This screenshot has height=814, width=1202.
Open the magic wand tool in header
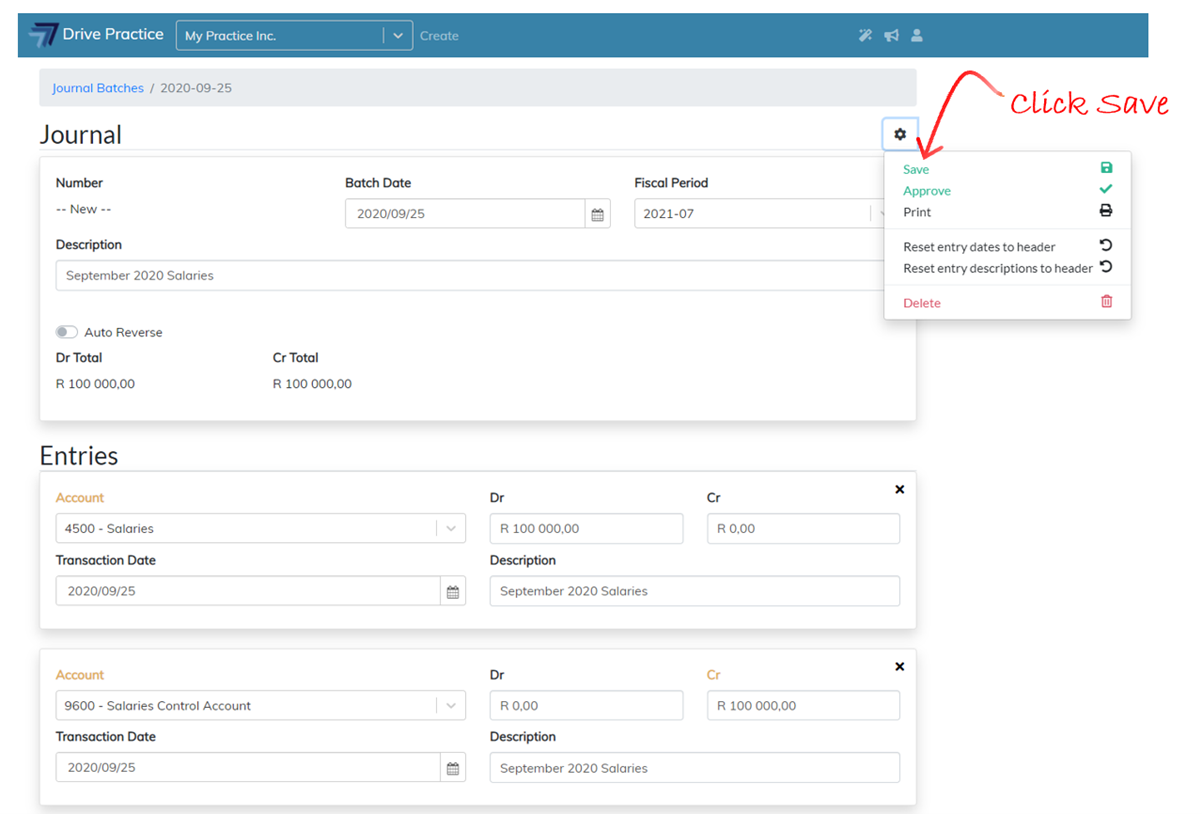tap(865, 35)
